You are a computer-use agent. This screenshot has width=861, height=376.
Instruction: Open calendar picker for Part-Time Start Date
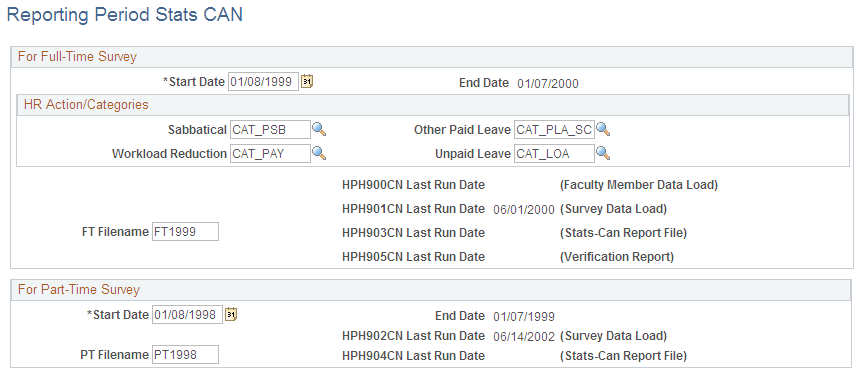coord(231,315)
